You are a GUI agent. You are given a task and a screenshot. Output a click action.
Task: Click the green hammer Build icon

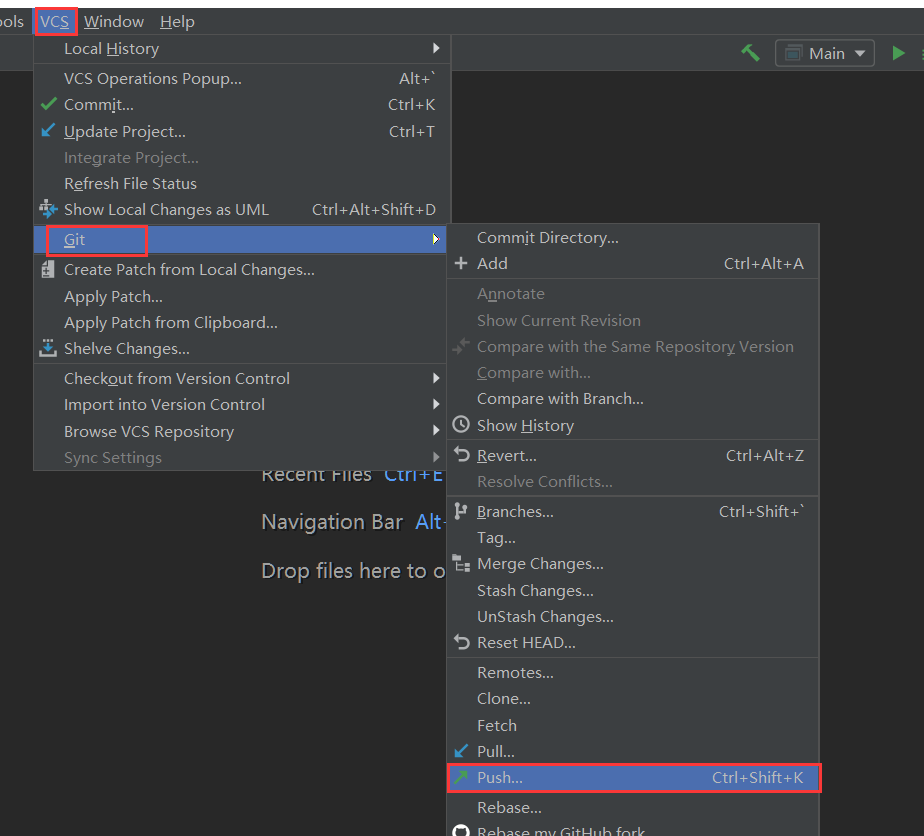tap(750, 53)
